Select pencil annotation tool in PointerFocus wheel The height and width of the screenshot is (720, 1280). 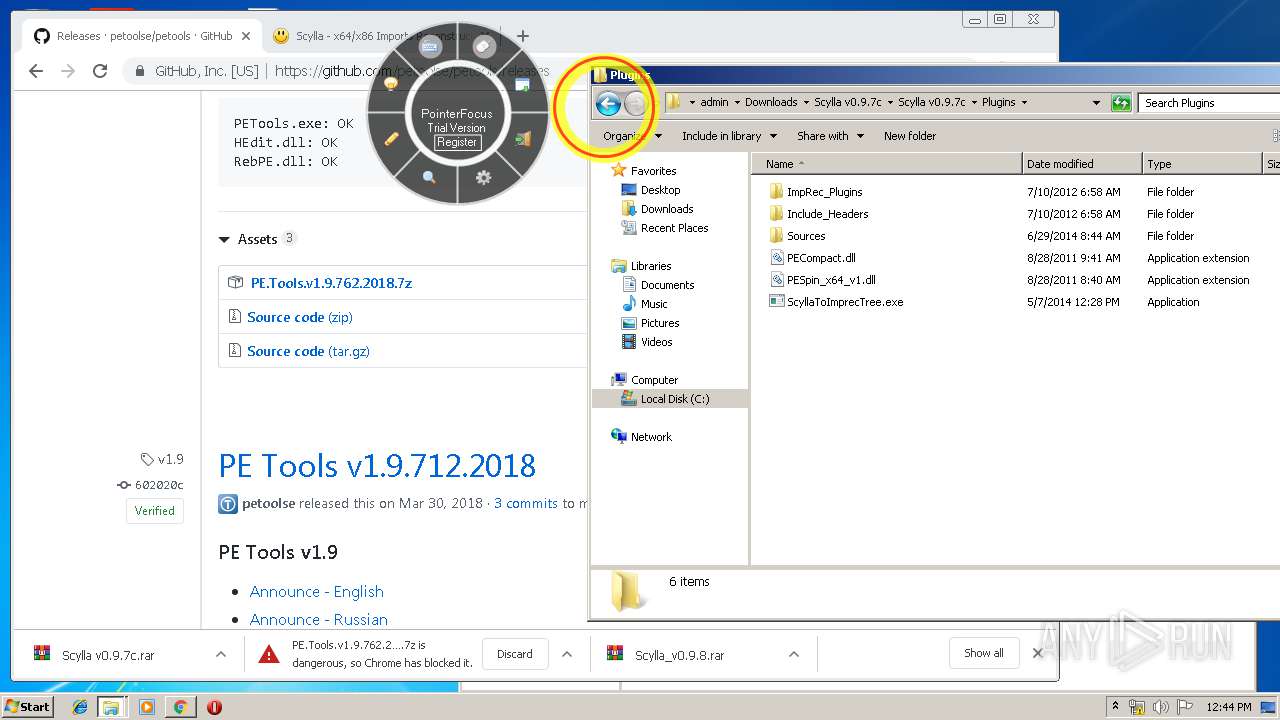[391, 139]
